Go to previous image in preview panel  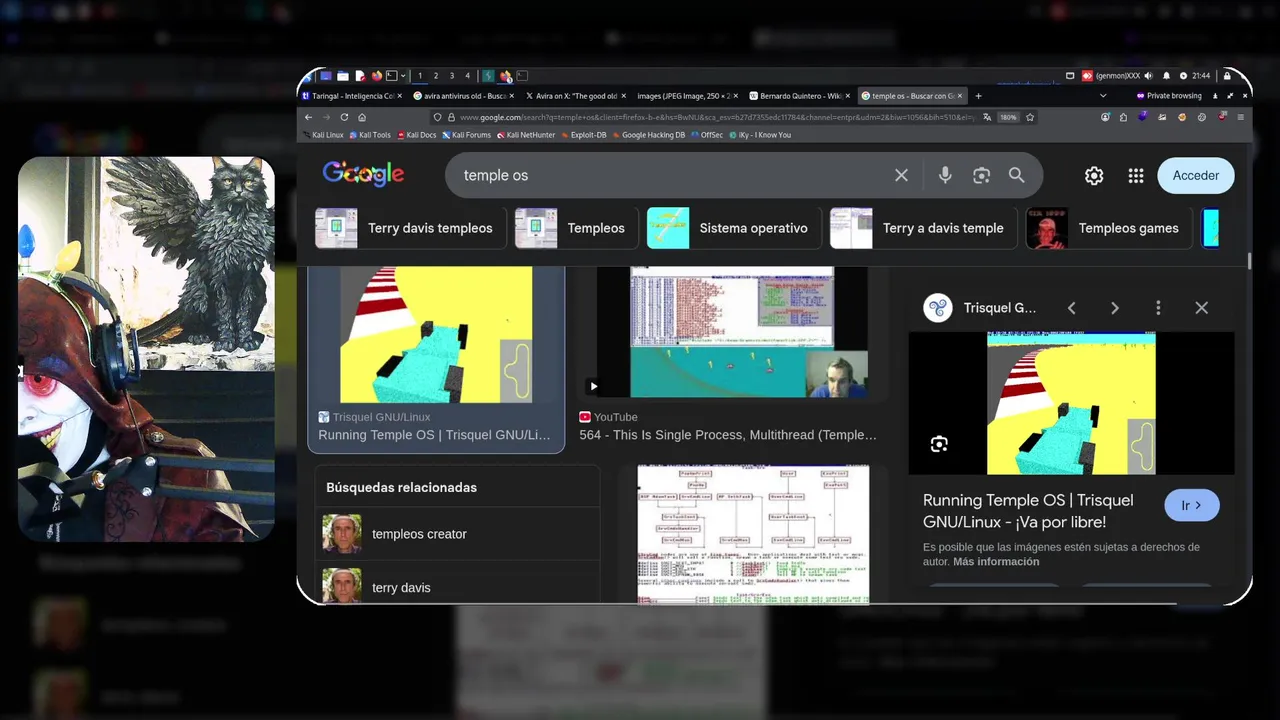pos(1071,308)
